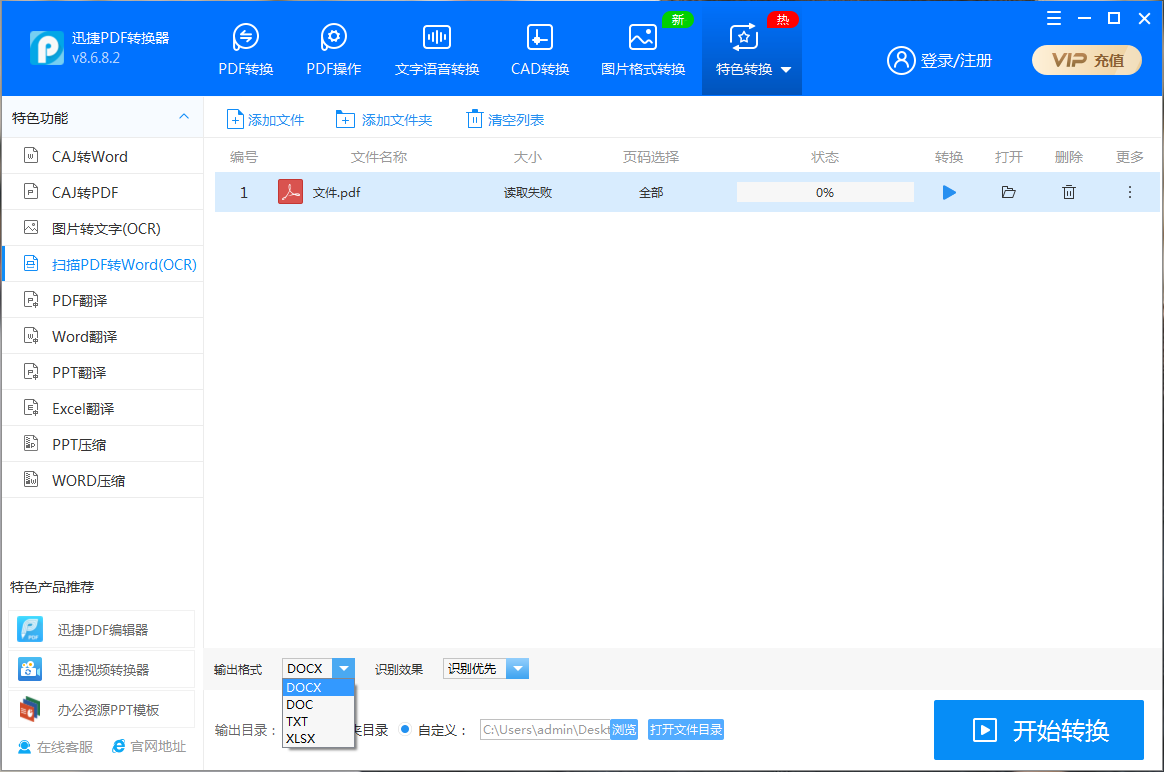Open 办公资源PPT模板 product

(102, 710)
